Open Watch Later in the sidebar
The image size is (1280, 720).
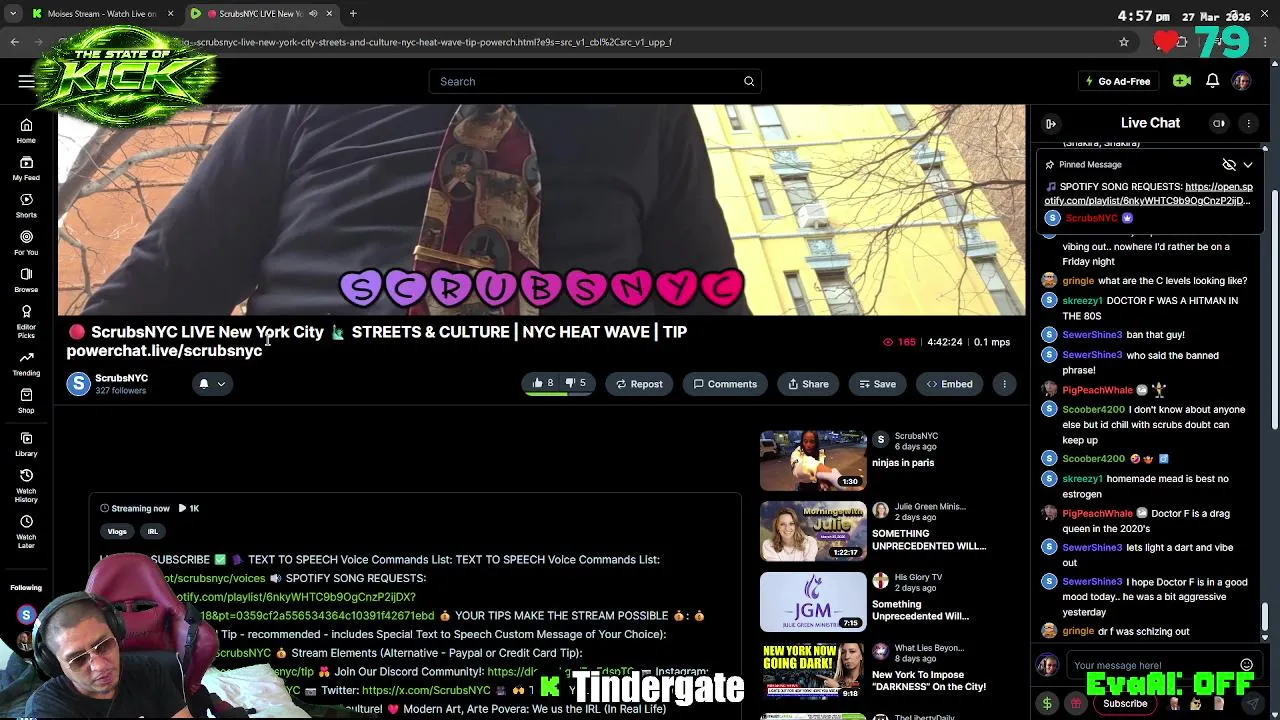[x=26, y=530]
